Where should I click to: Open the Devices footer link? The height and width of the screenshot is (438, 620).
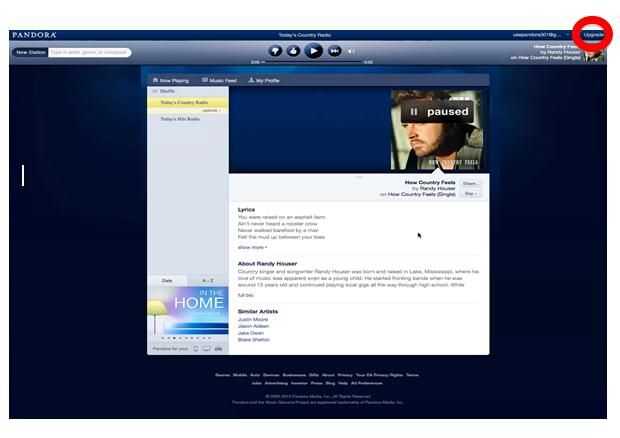point(271,375)
